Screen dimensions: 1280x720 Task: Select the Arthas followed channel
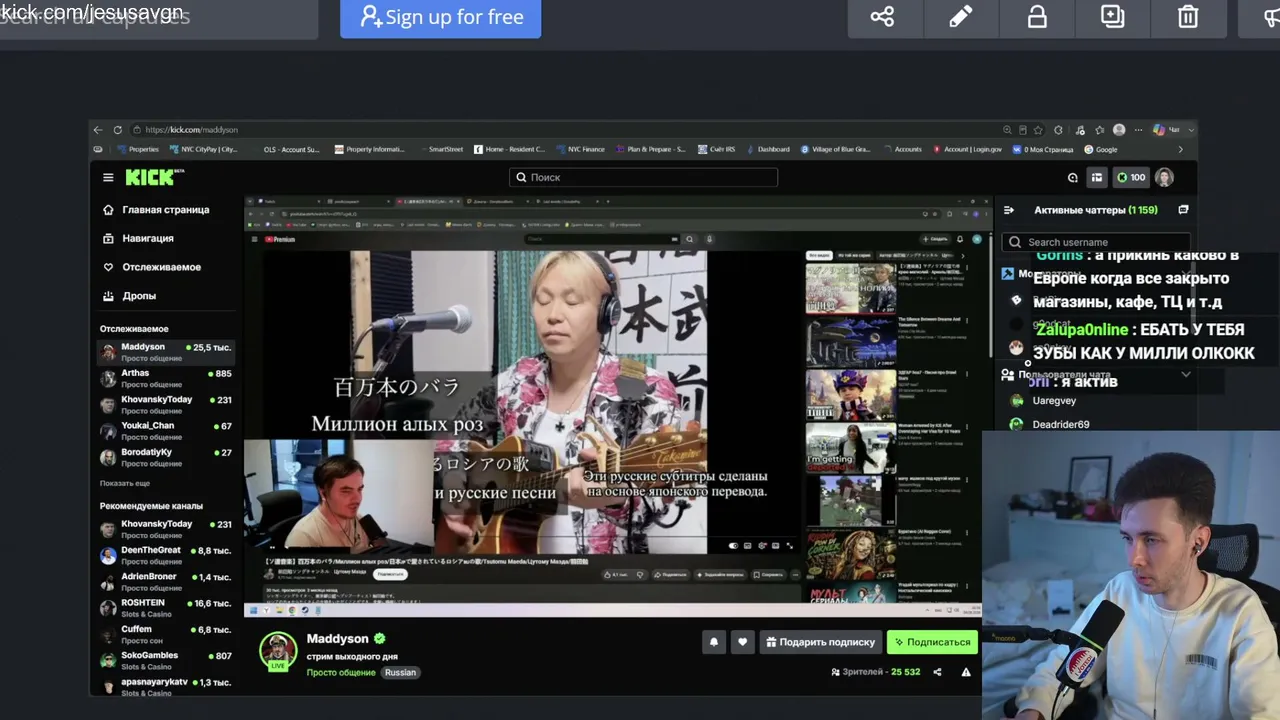166,378
